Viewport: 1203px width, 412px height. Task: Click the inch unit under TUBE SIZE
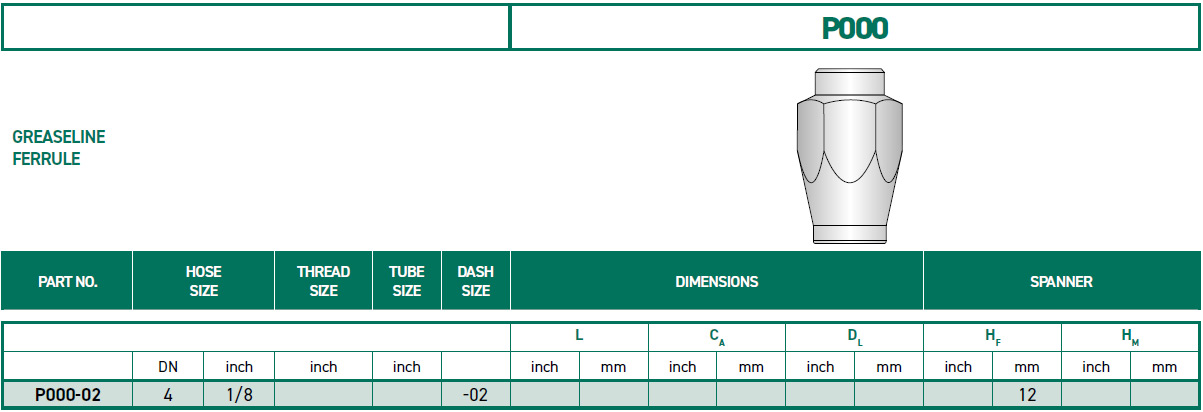pyautogui.click(x=406, y=367)
